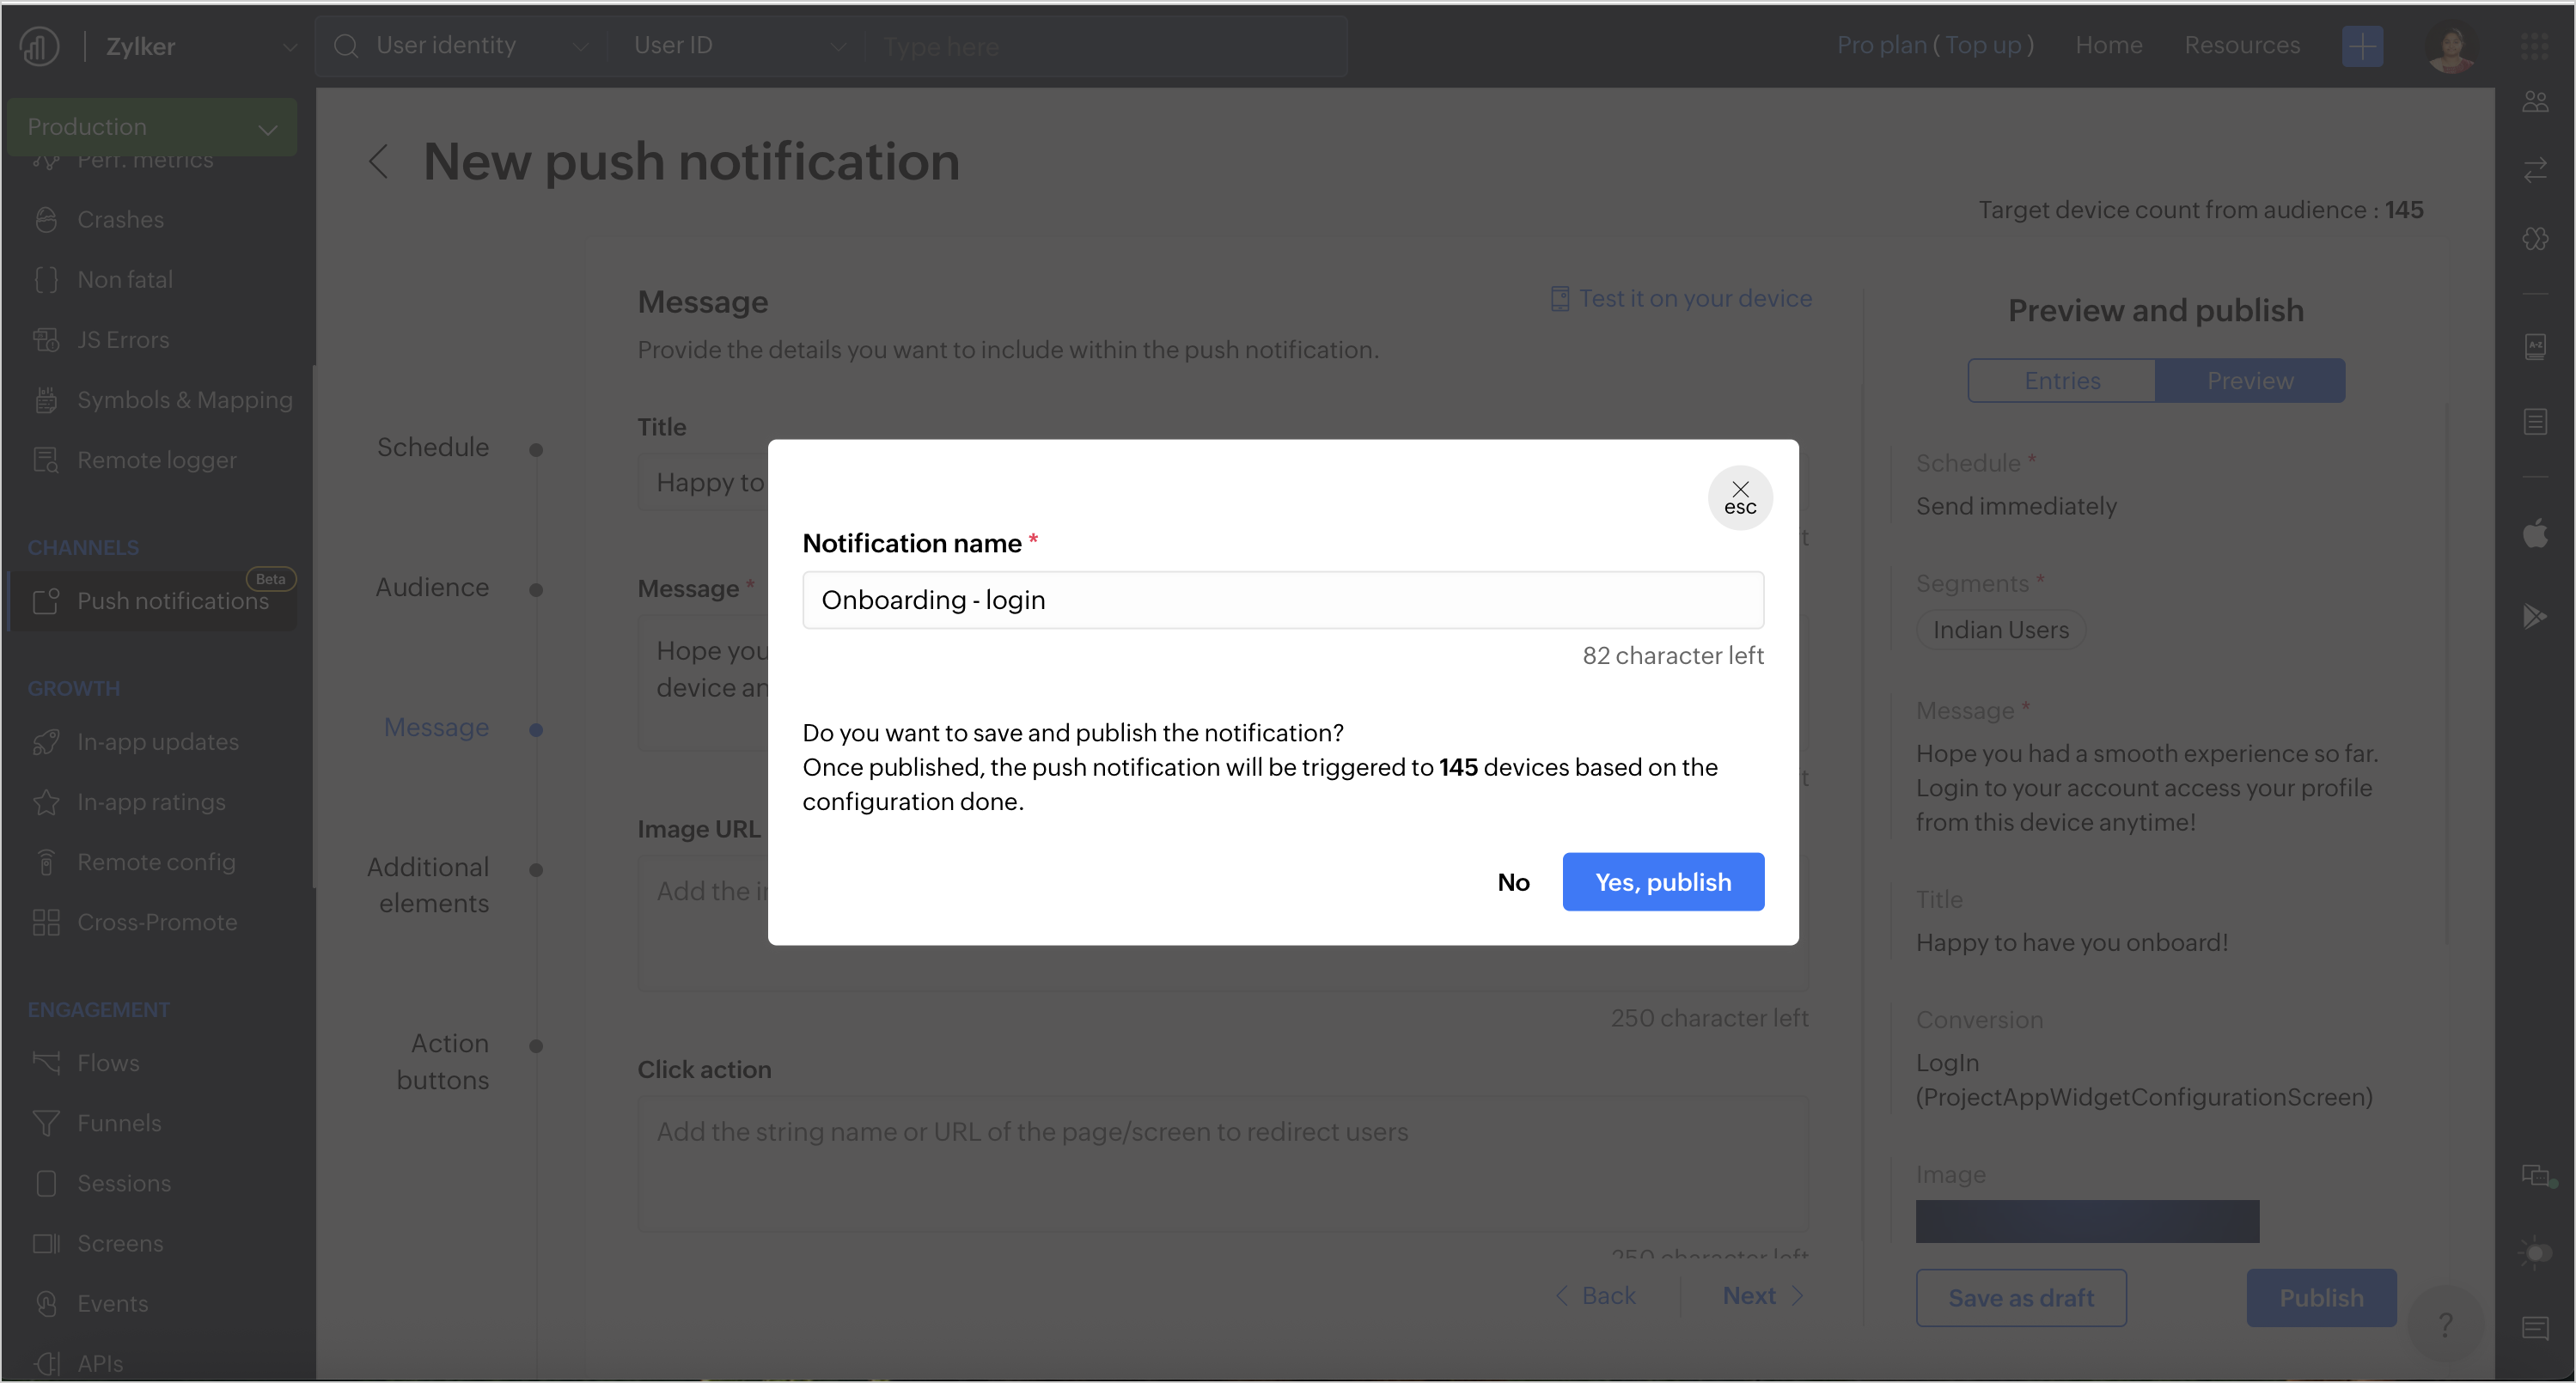Screen dimensions: 2576x1383
Task: Close the dialog with the esc button
Action: [1739, 497]
